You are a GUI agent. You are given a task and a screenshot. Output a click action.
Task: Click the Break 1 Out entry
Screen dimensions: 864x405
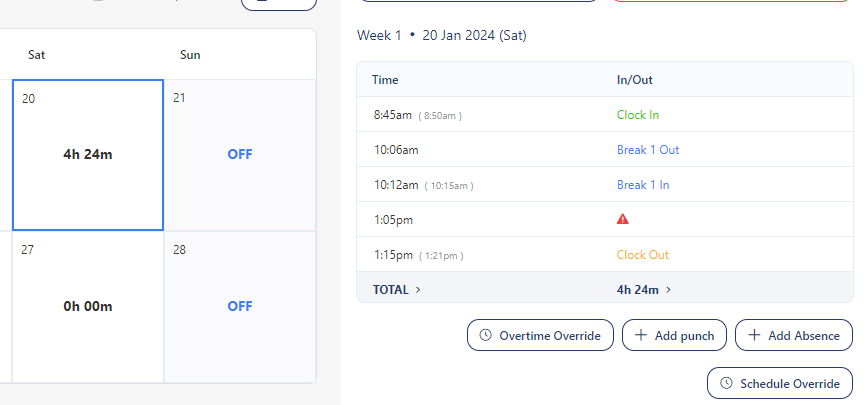point(648,150)
